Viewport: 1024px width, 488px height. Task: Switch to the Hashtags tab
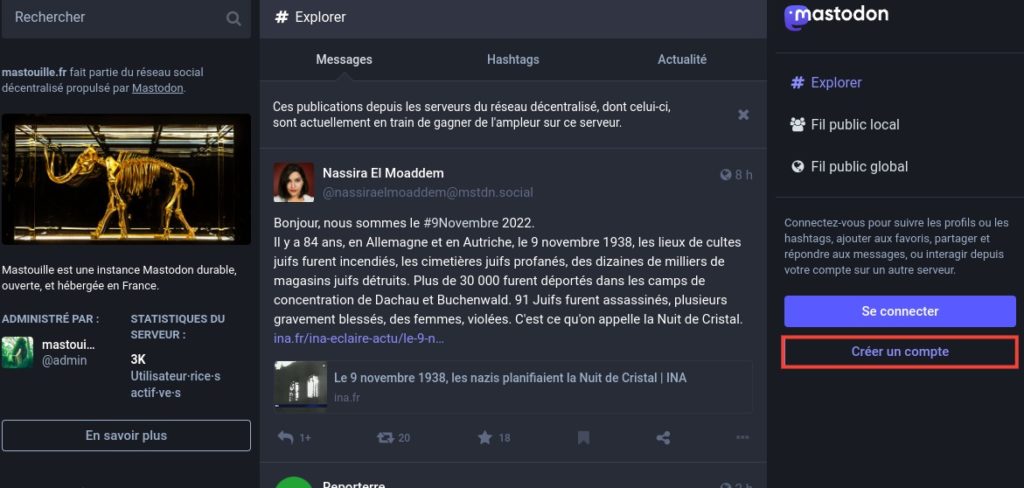(x=513, y=59)
